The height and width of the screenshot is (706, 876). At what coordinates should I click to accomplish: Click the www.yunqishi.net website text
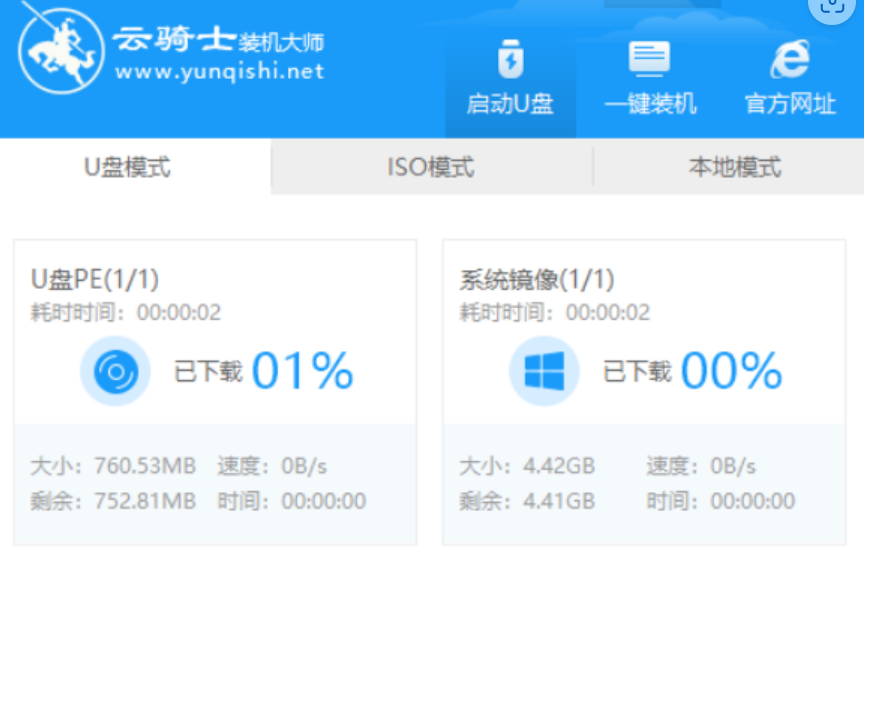220,72
